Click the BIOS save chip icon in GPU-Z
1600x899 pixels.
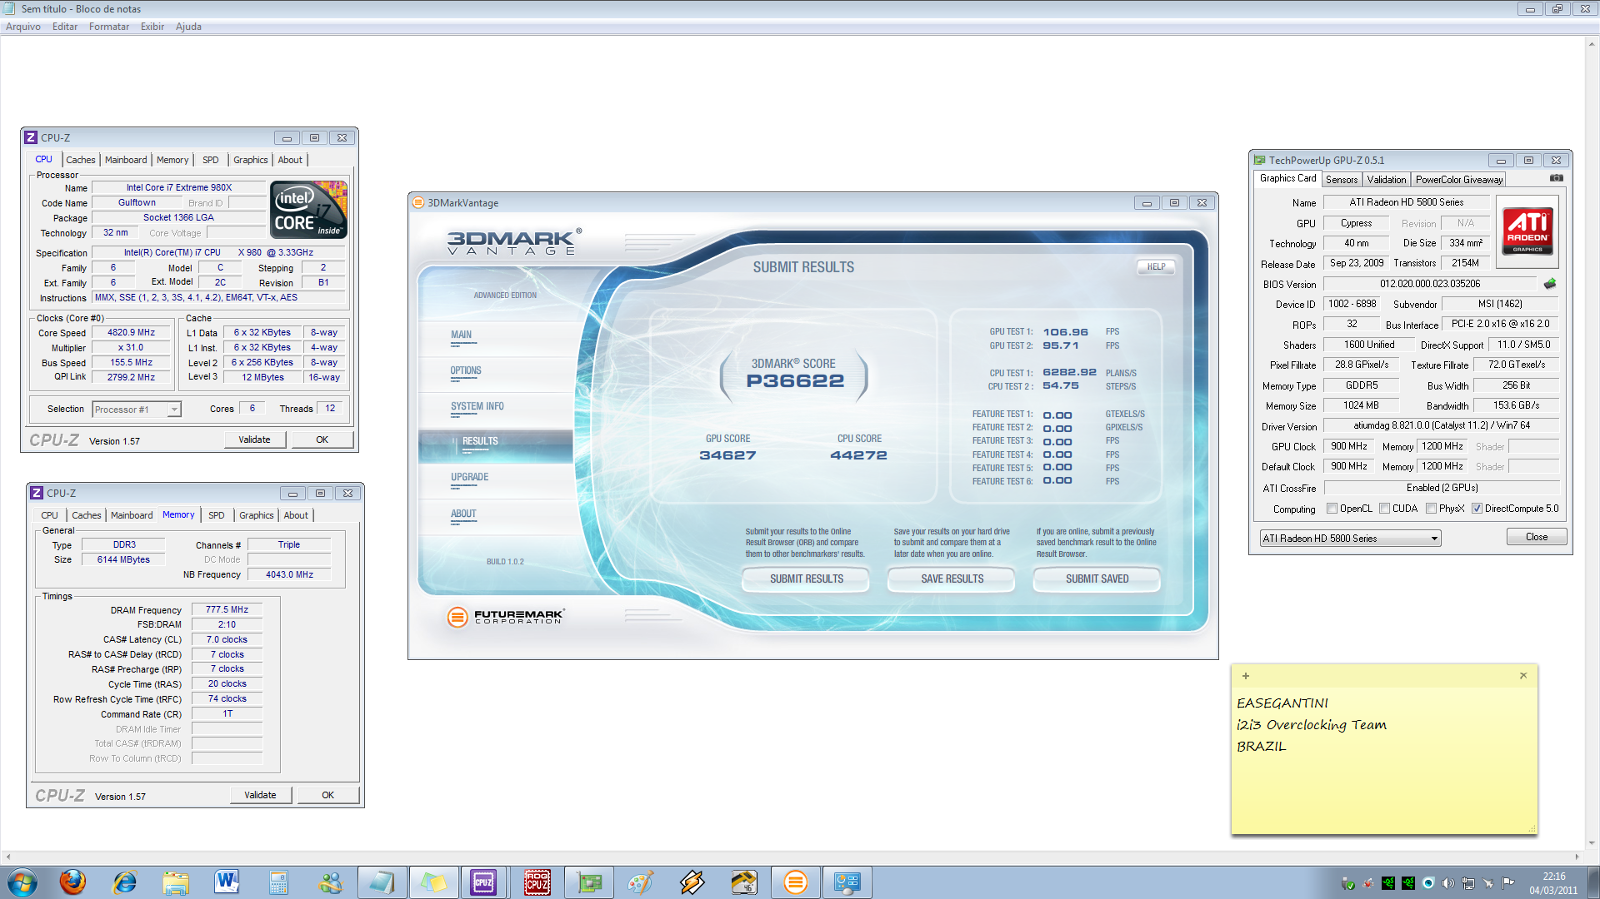tap(1550, 284)
